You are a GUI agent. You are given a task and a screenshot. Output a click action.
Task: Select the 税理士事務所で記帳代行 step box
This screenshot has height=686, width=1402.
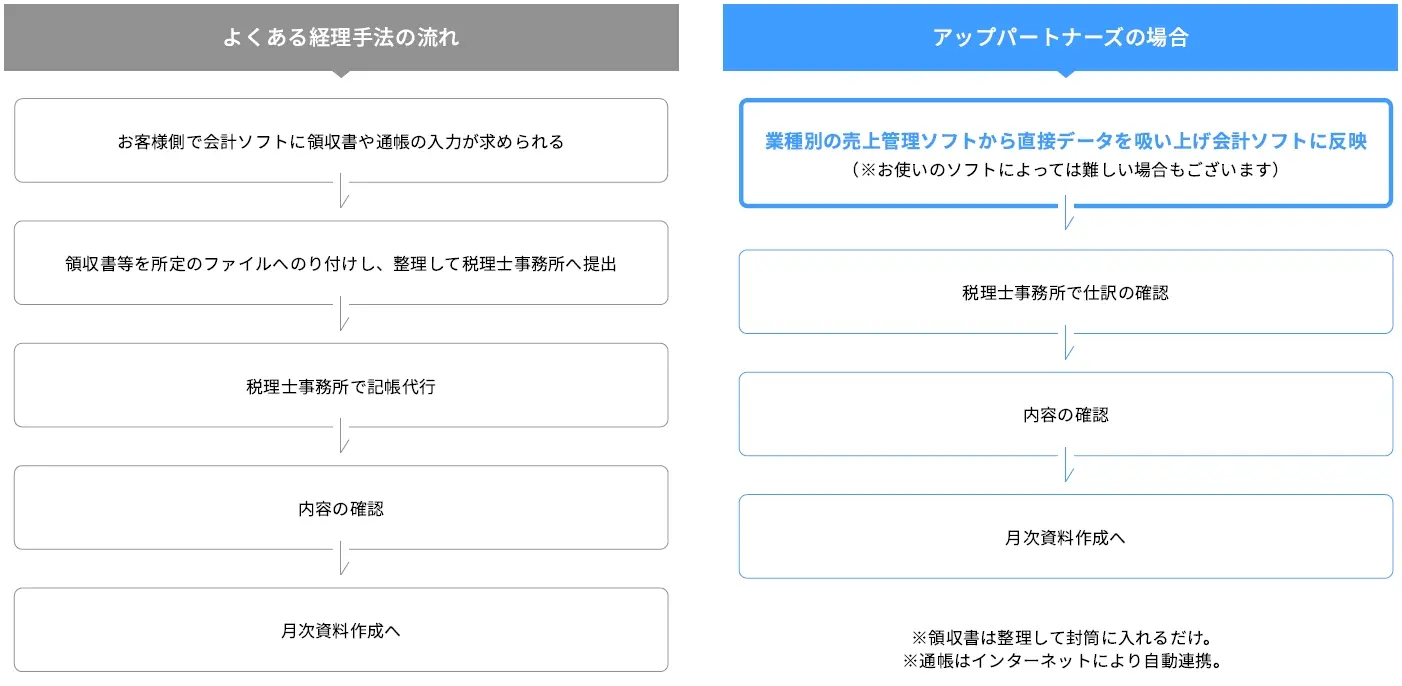(341, 386)
